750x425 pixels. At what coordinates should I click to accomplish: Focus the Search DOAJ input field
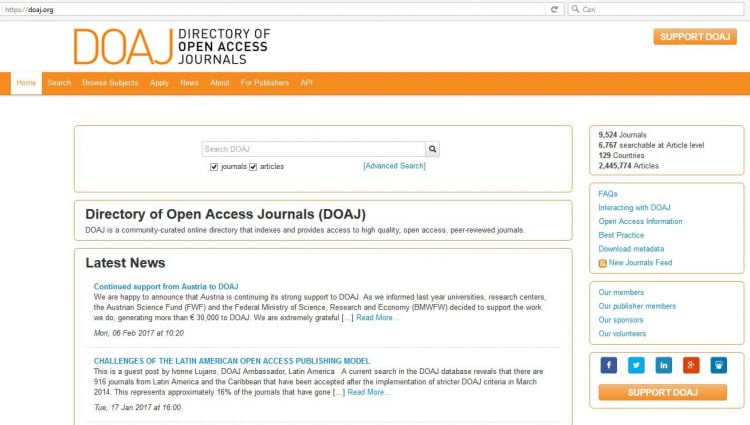click(x=313, y=149)
